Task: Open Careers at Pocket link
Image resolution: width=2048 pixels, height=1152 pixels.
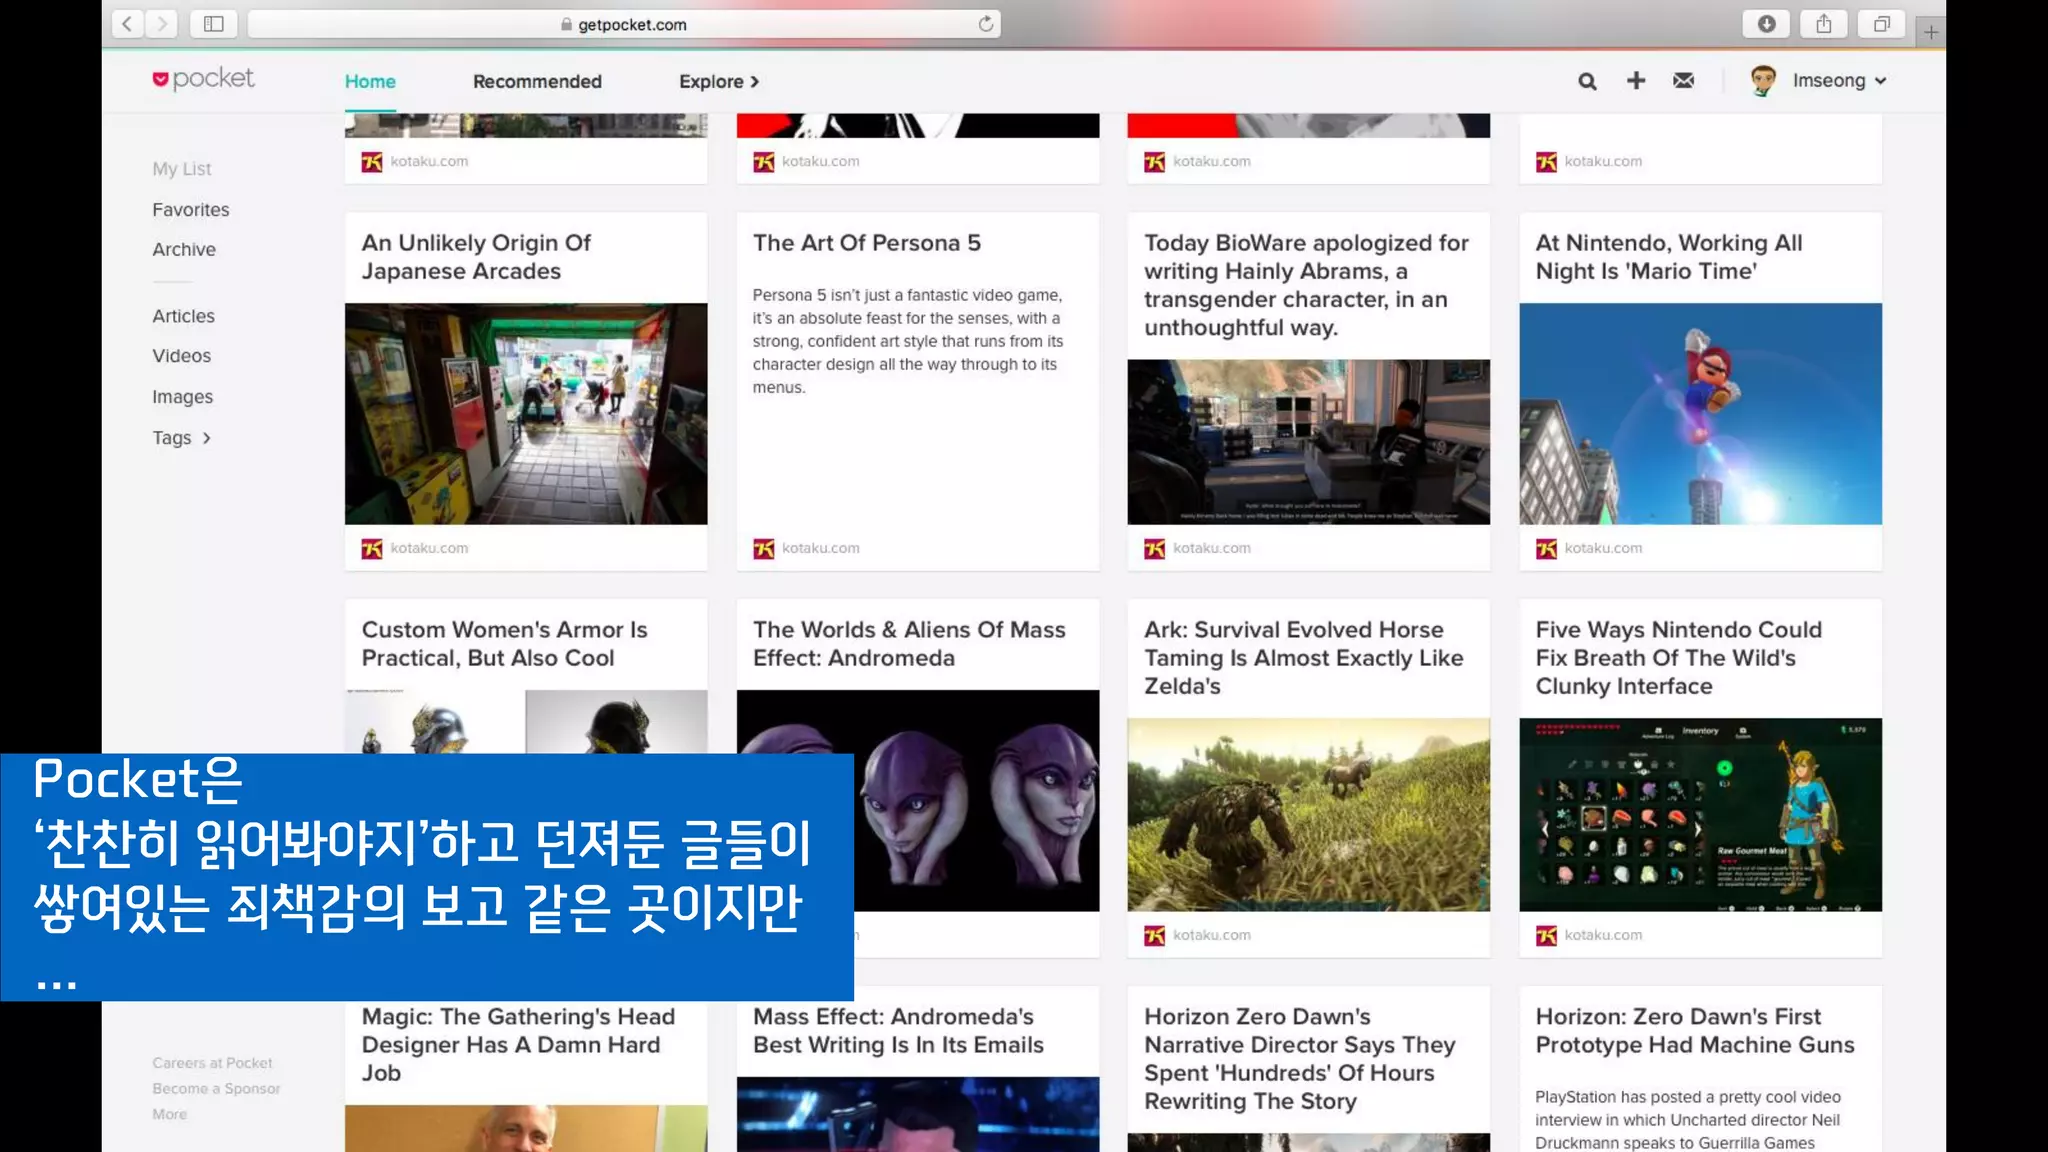Action: [x=212, y=1063]
